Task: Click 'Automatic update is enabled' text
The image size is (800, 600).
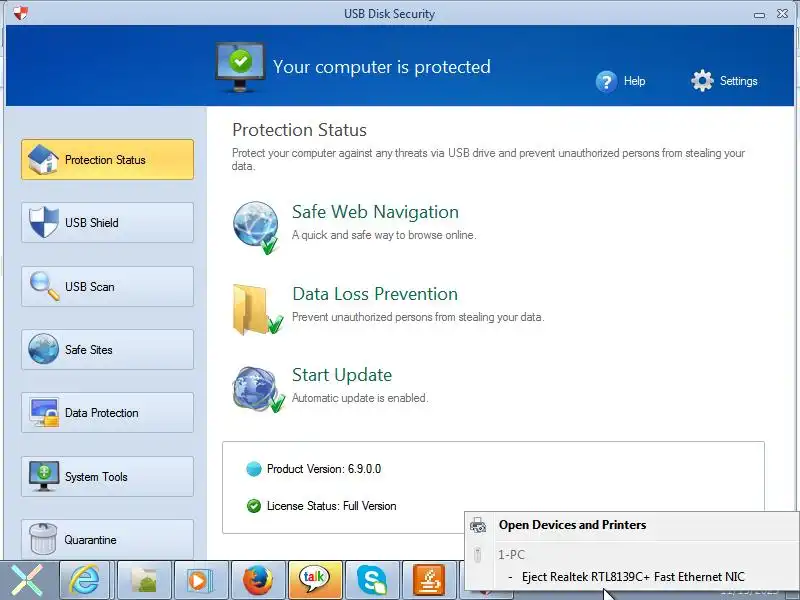Action: point(360,398)
